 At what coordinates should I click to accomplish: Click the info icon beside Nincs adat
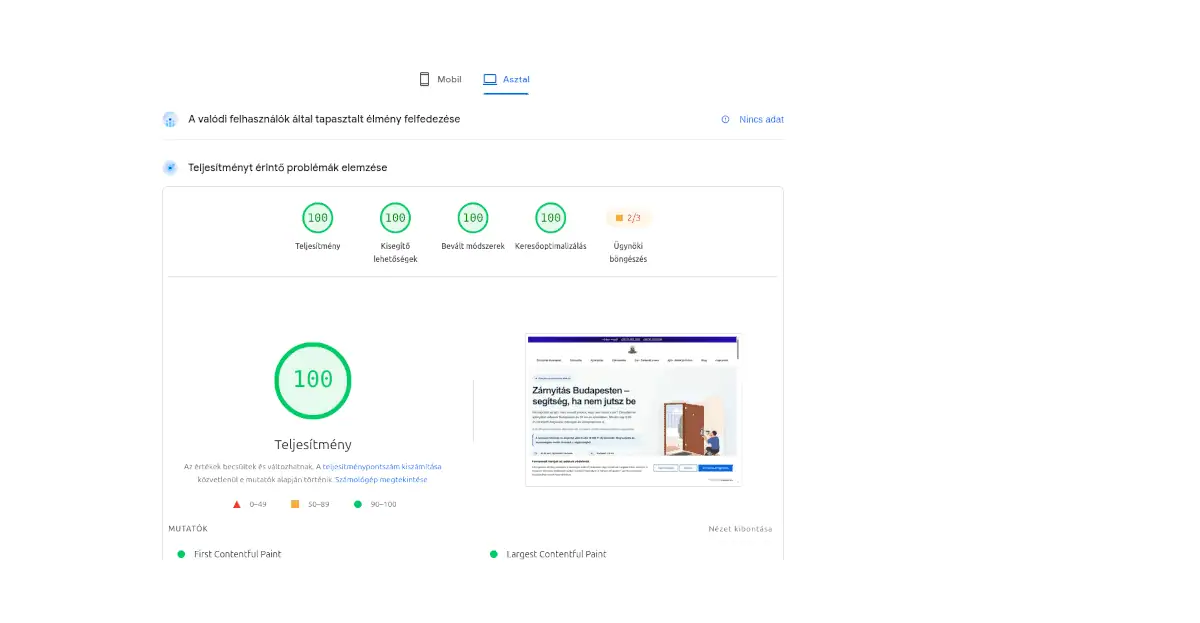tap(726, 119)
